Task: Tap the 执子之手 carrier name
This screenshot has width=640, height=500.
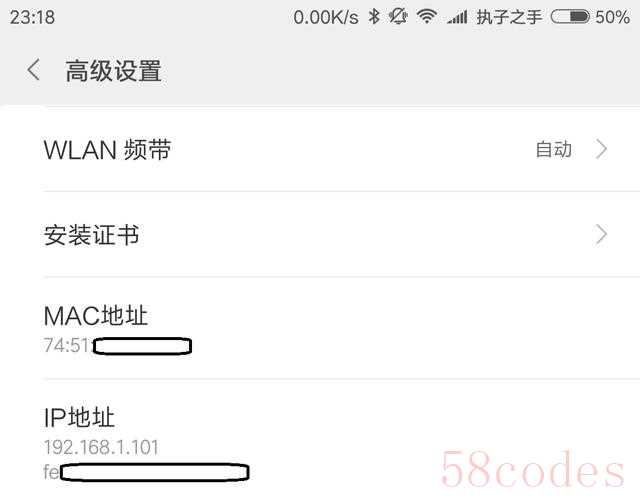Action: tap(509, 17)
